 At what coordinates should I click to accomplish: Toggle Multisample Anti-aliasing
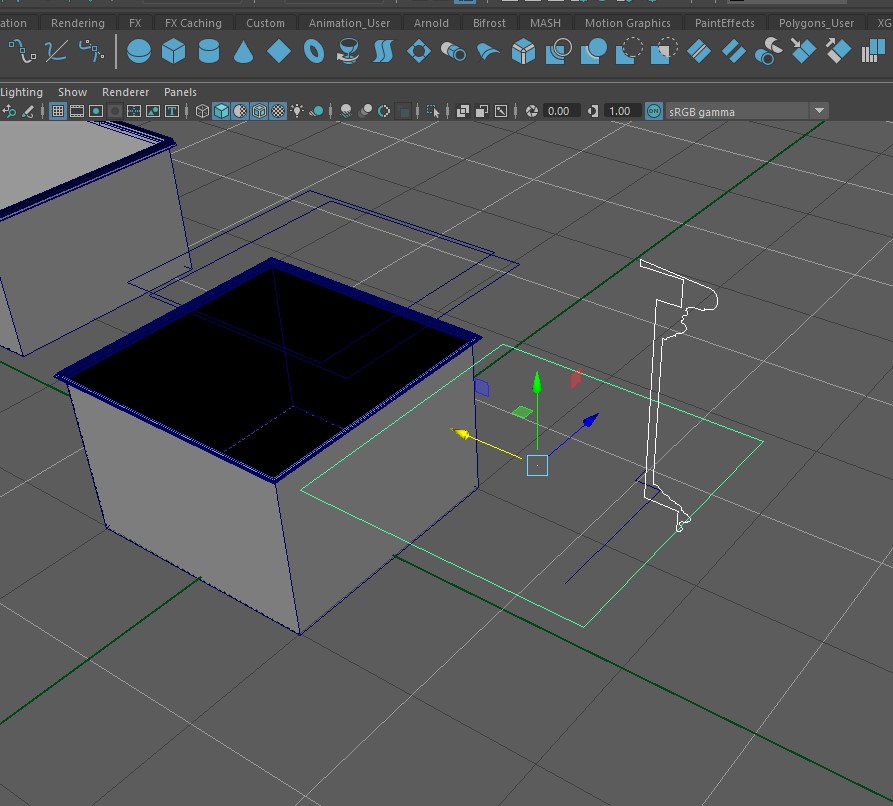[x=384, y=111]
